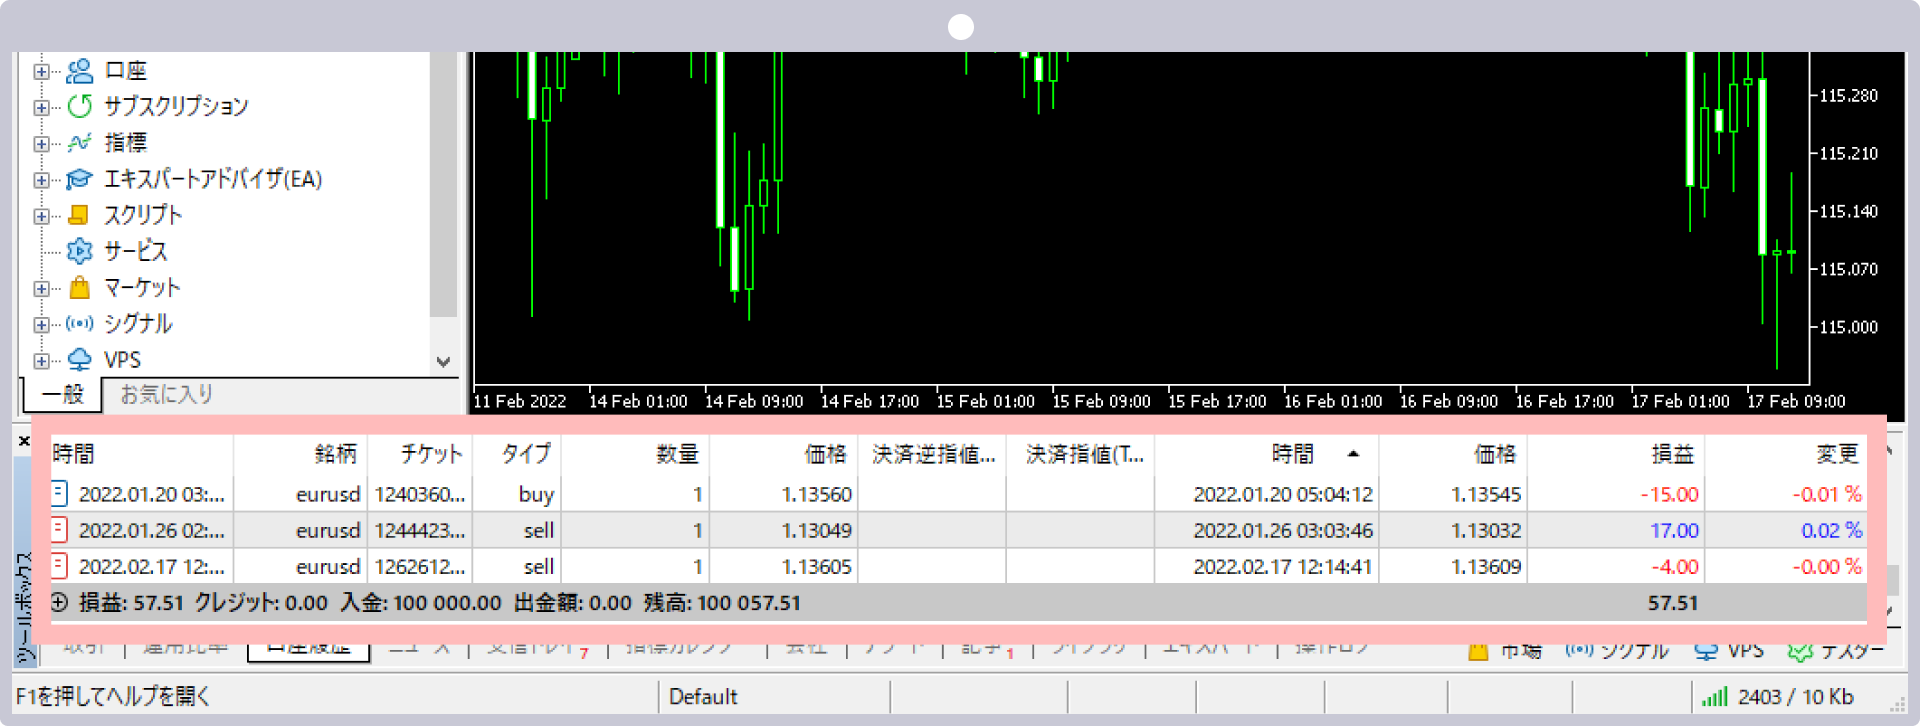This screenshot has height=726, width=1920.
Task: Click the サービス gear icon
Action: (79, 251)
